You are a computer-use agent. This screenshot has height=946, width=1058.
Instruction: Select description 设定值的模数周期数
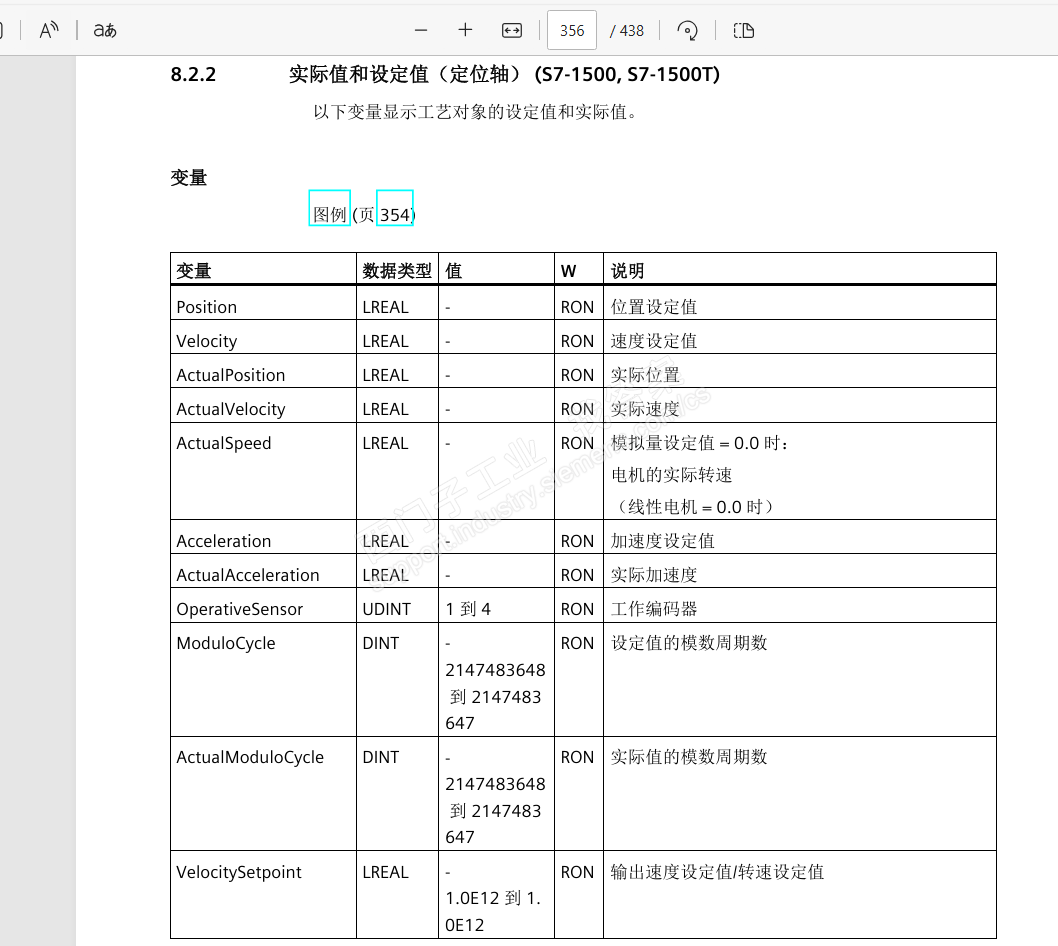pyautogui.click(x=689, y=643)
